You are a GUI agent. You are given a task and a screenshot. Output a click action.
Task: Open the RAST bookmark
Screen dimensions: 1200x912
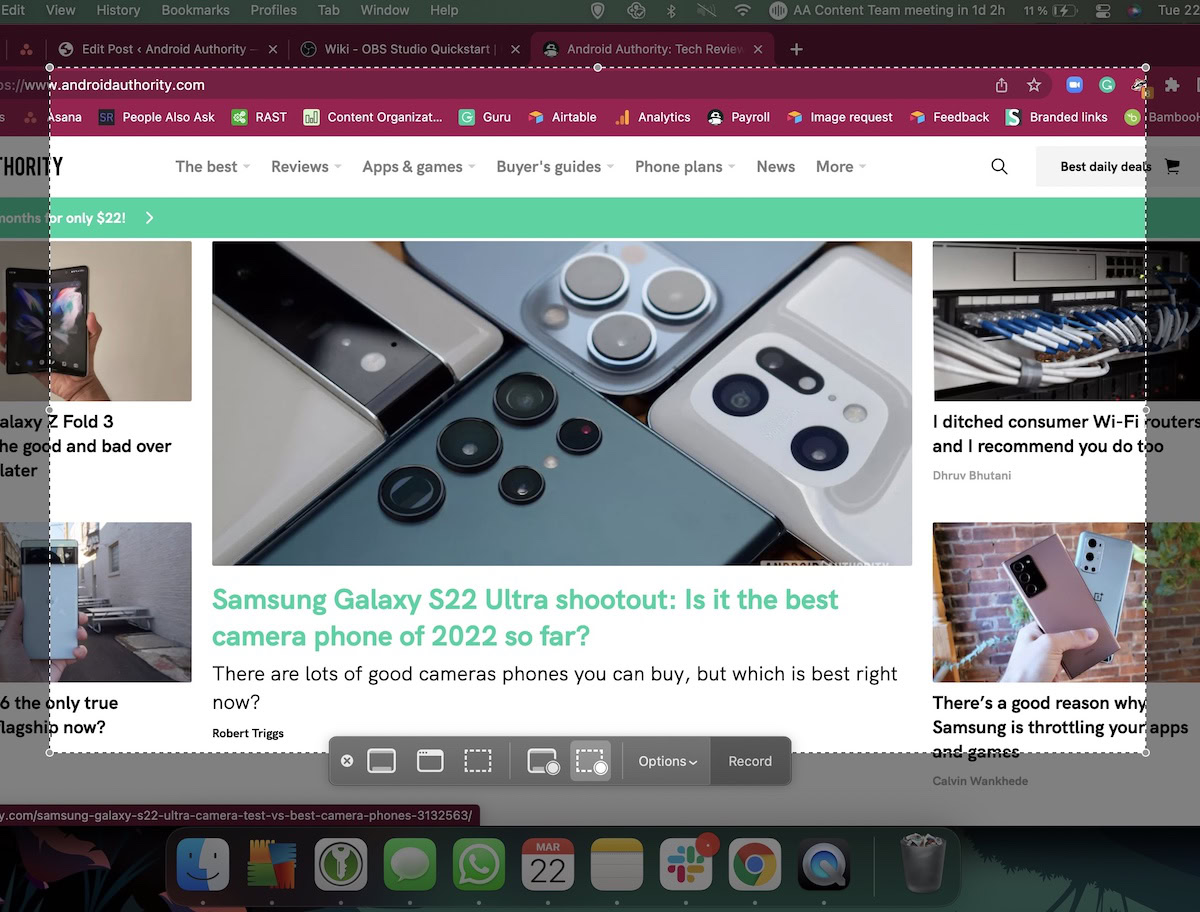pos(259,117)
